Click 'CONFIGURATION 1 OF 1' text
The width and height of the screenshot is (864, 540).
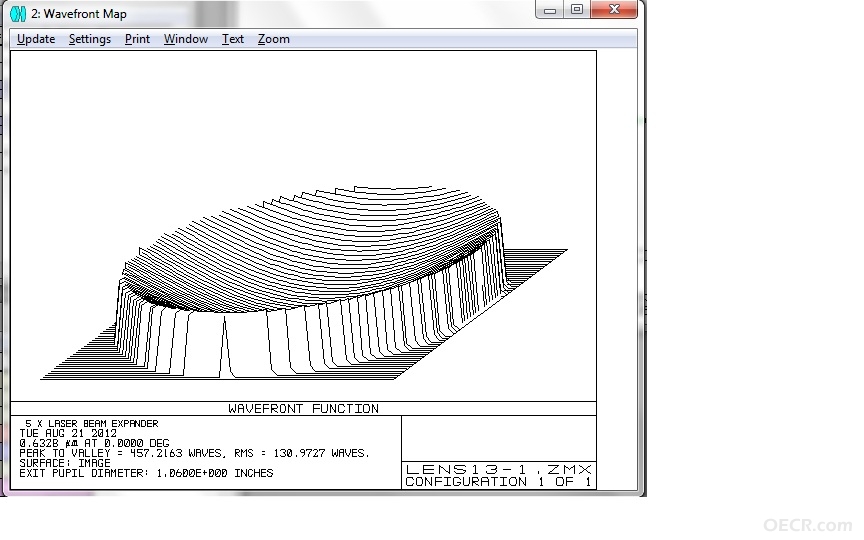pyautogui.click(x=499, y=482)
